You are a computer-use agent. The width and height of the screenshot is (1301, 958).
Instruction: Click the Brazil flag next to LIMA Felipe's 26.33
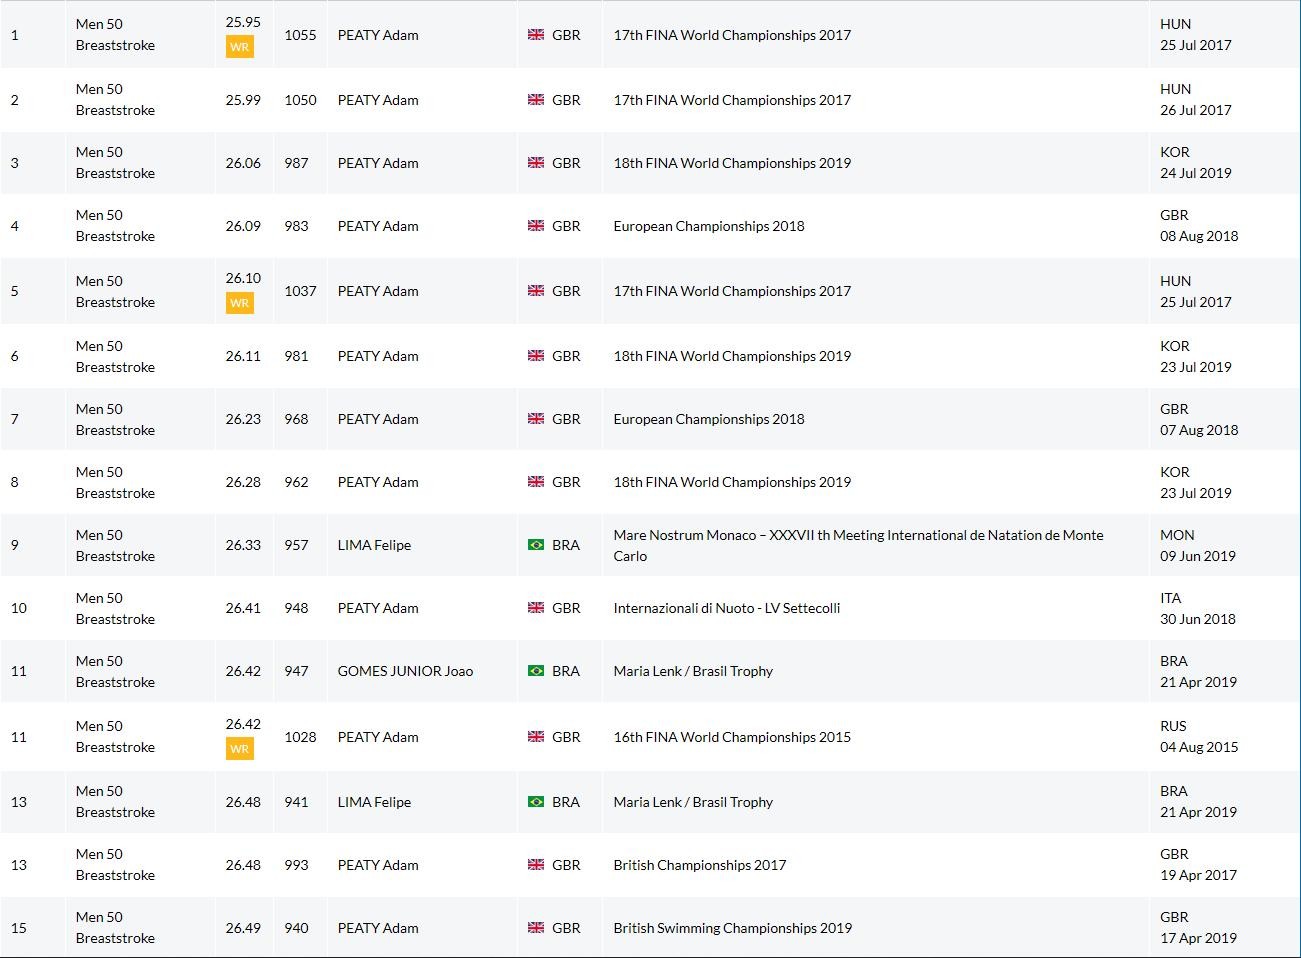tap(536, 545)
